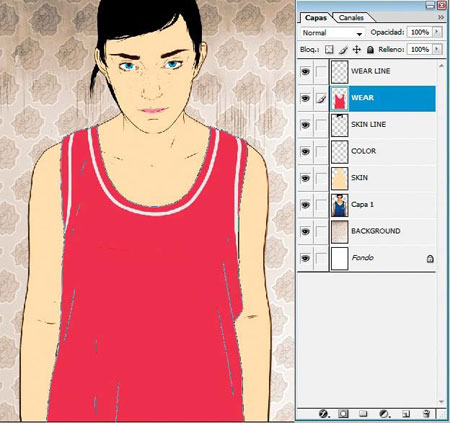450x423 pixels.
Task: Select the Capa 1 layer thumbnail
Action: (340, 205)
